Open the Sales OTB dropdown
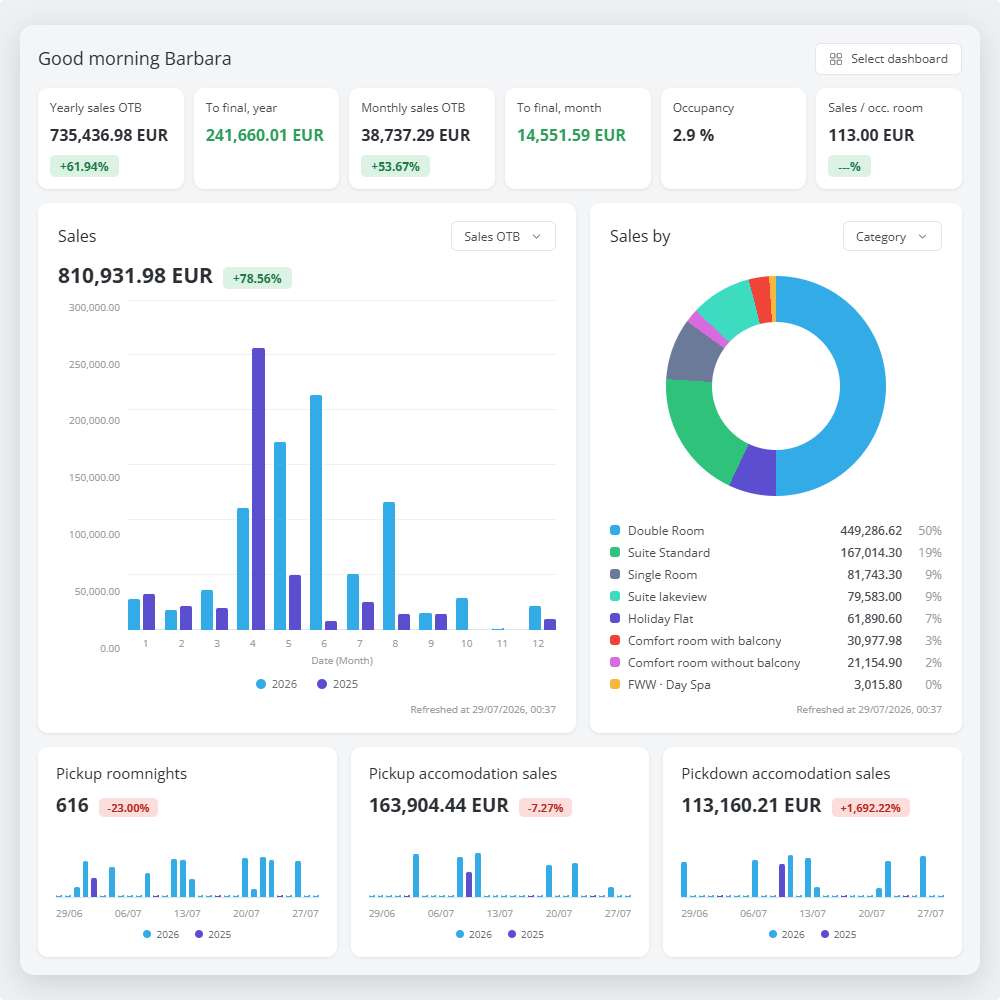The image size is (1000, 1000). [x=503, y=236]
